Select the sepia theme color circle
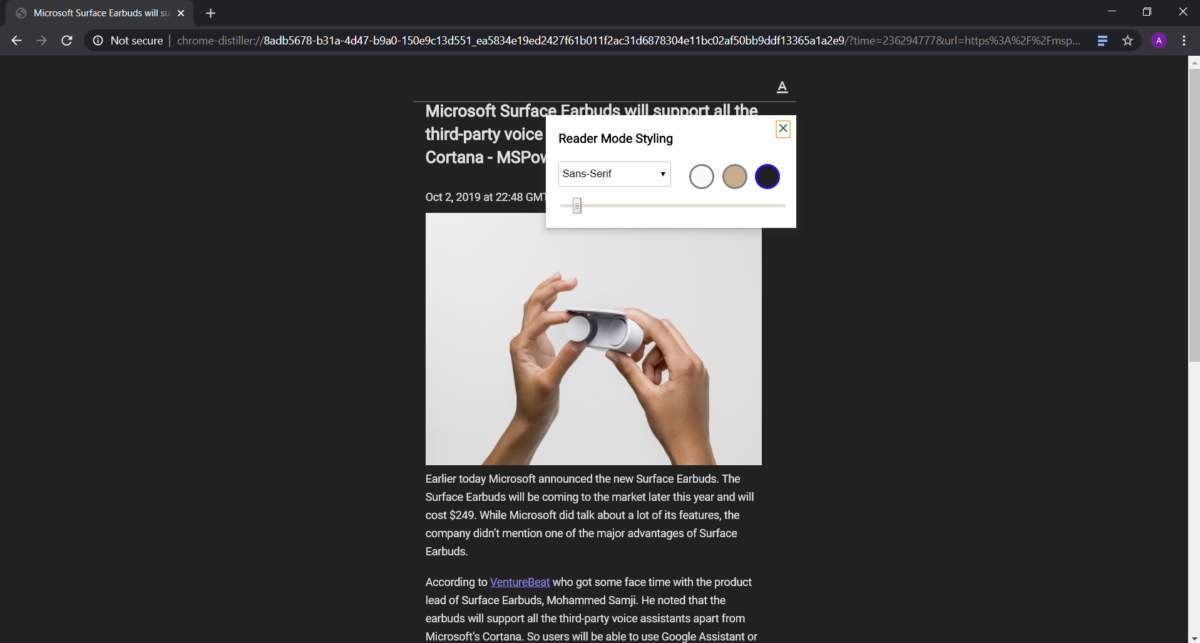 [x=735, y=177]
